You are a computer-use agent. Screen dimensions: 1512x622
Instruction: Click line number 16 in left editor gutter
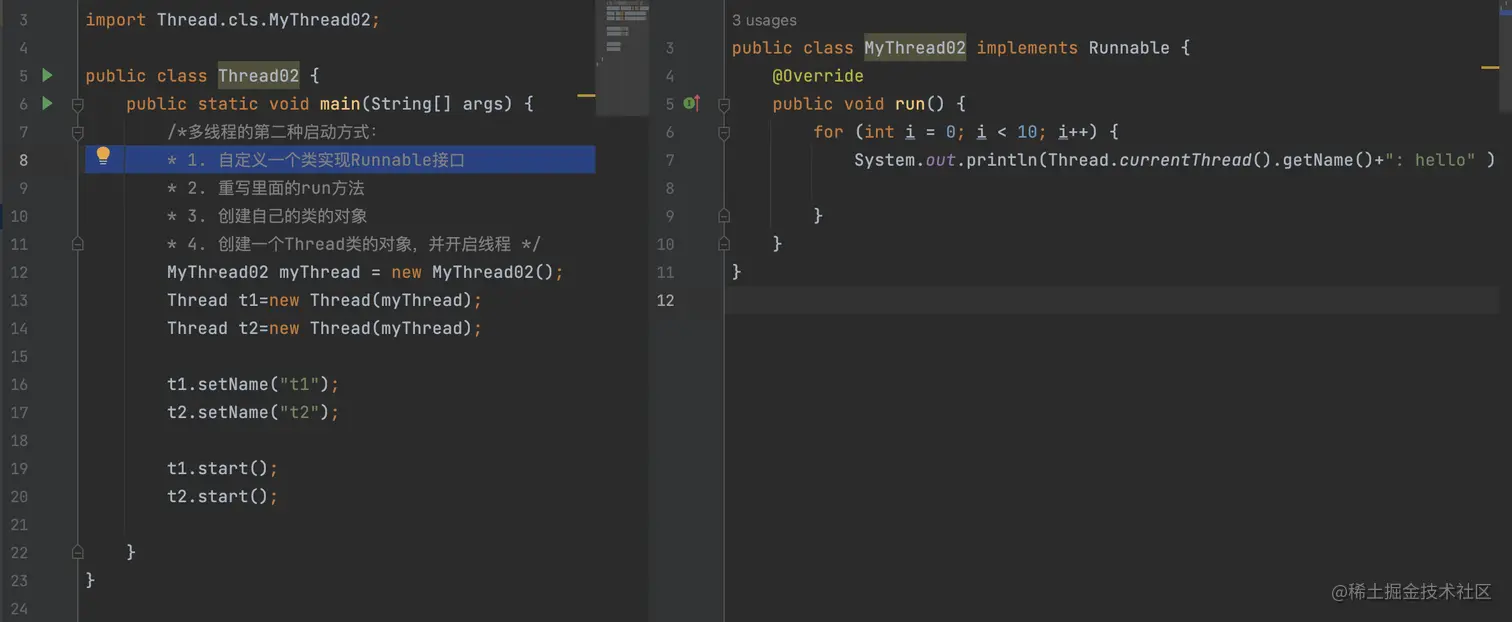click(20, 384)
